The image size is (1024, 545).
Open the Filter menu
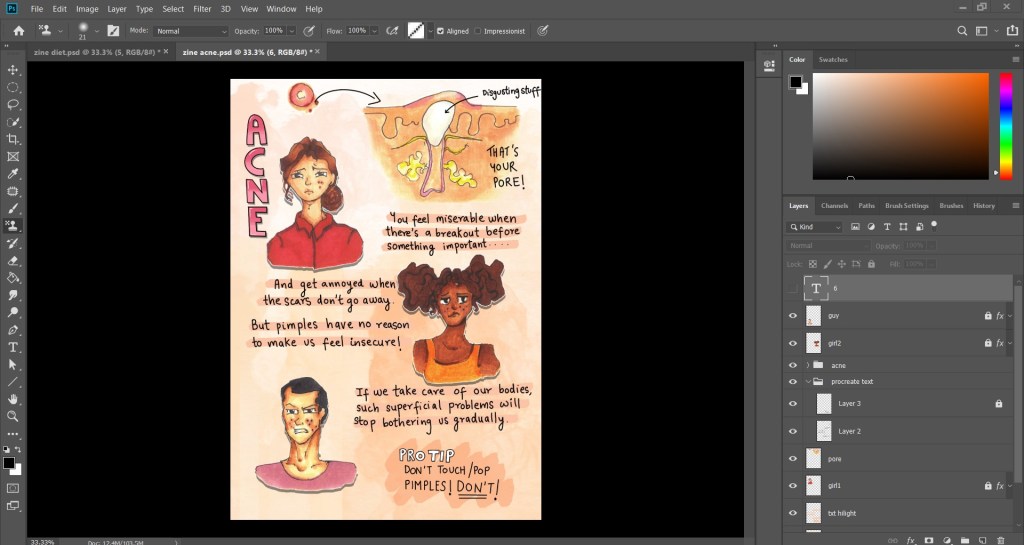point(202,9)
